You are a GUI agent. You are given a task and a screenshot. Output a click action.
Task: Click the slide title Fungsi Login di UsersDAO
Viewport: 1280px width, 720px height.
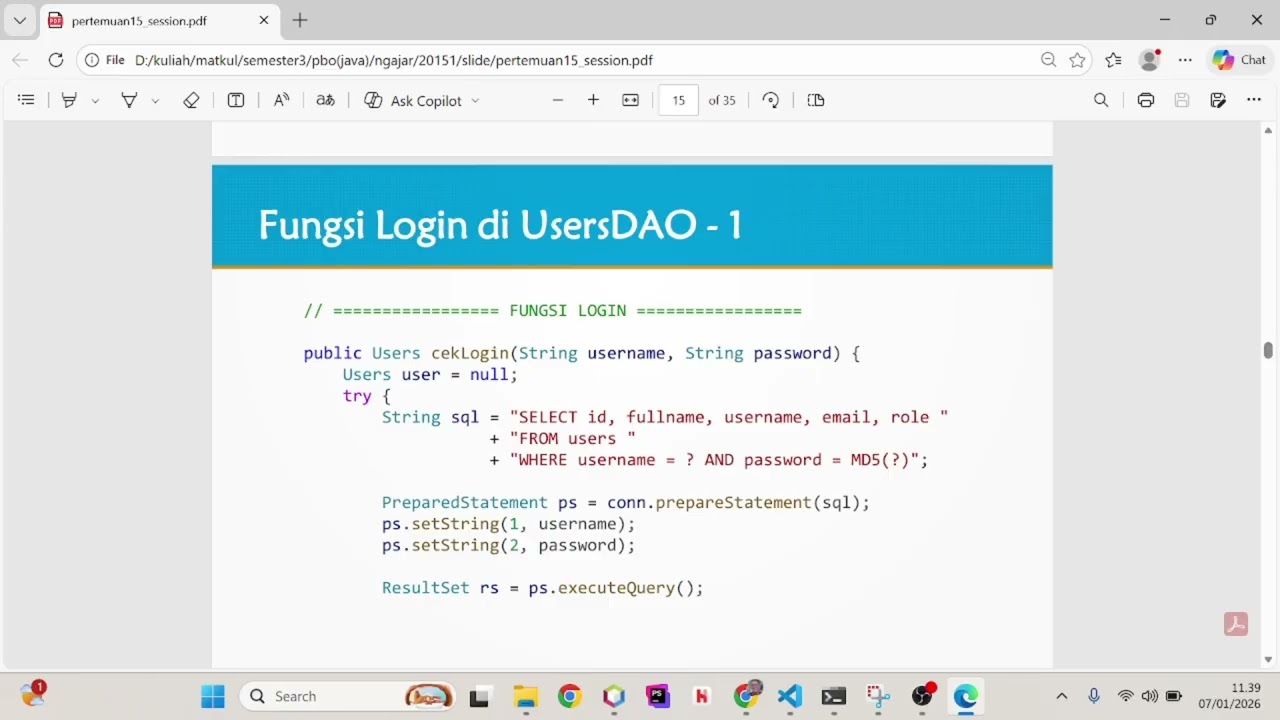500,225
